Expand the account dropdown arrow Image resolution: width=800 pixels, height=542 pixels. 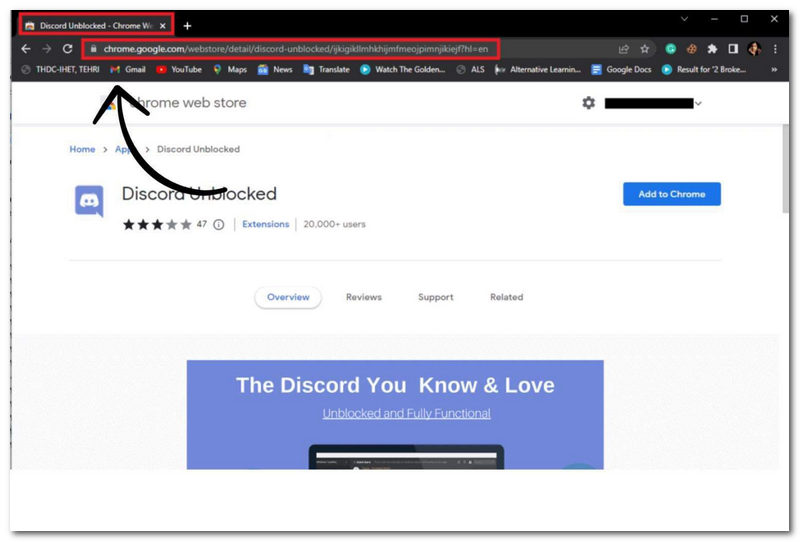click(698, 104)
